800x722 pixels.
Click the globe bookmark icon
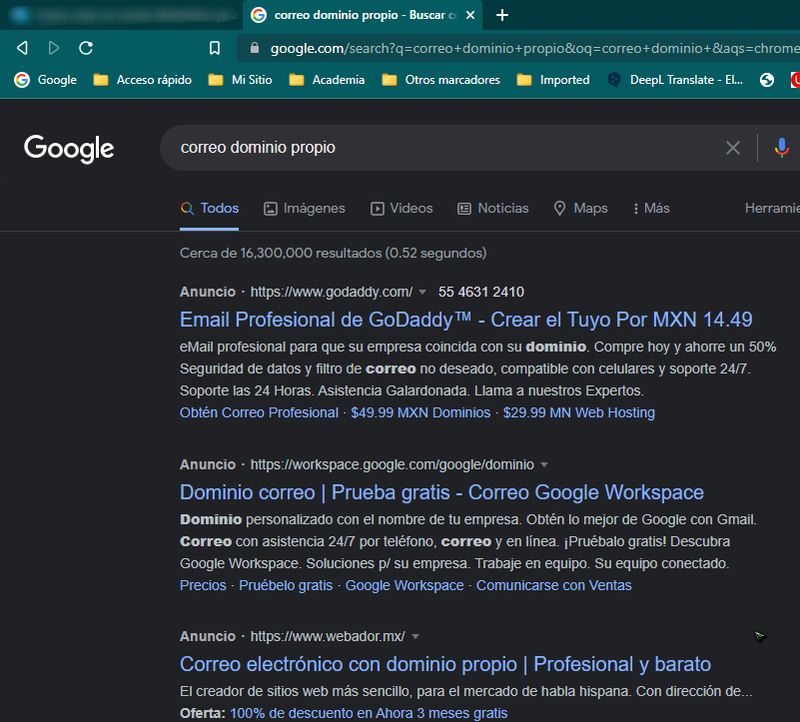point(766,80)
